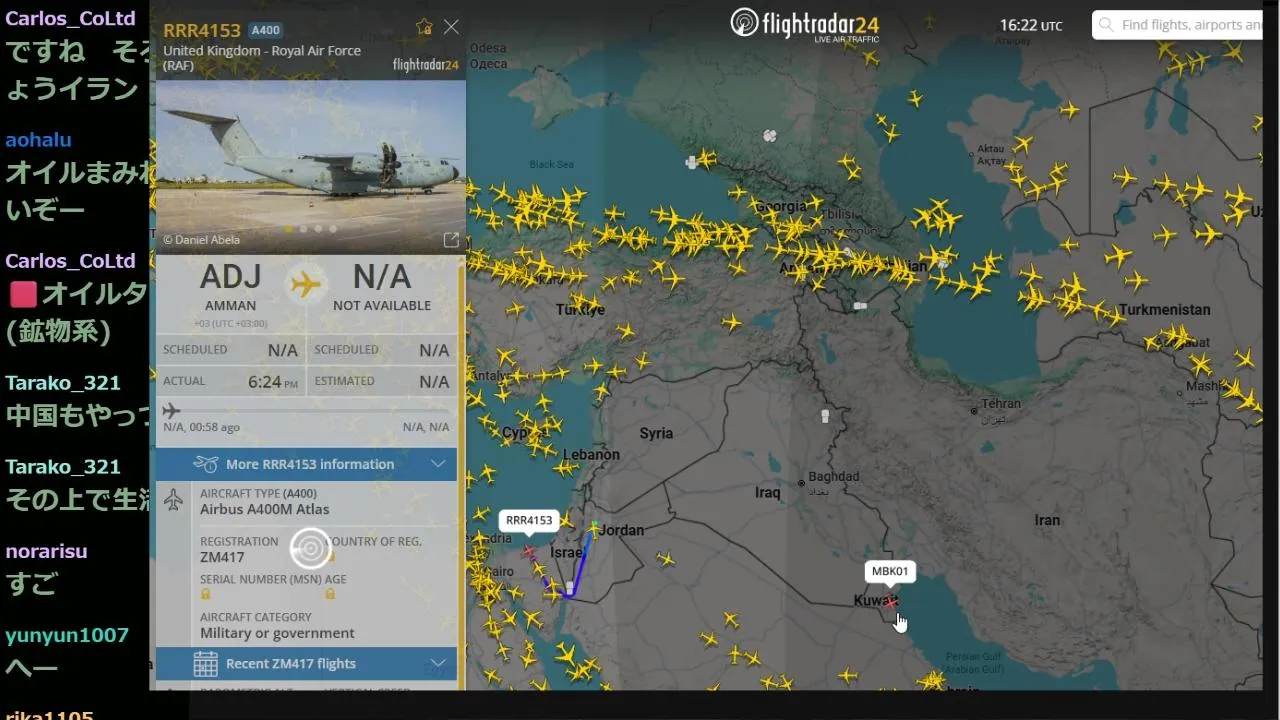Expand More RRR4153 information section
The width and height of the screenshot is (1280, 720).
coord(307,464)
